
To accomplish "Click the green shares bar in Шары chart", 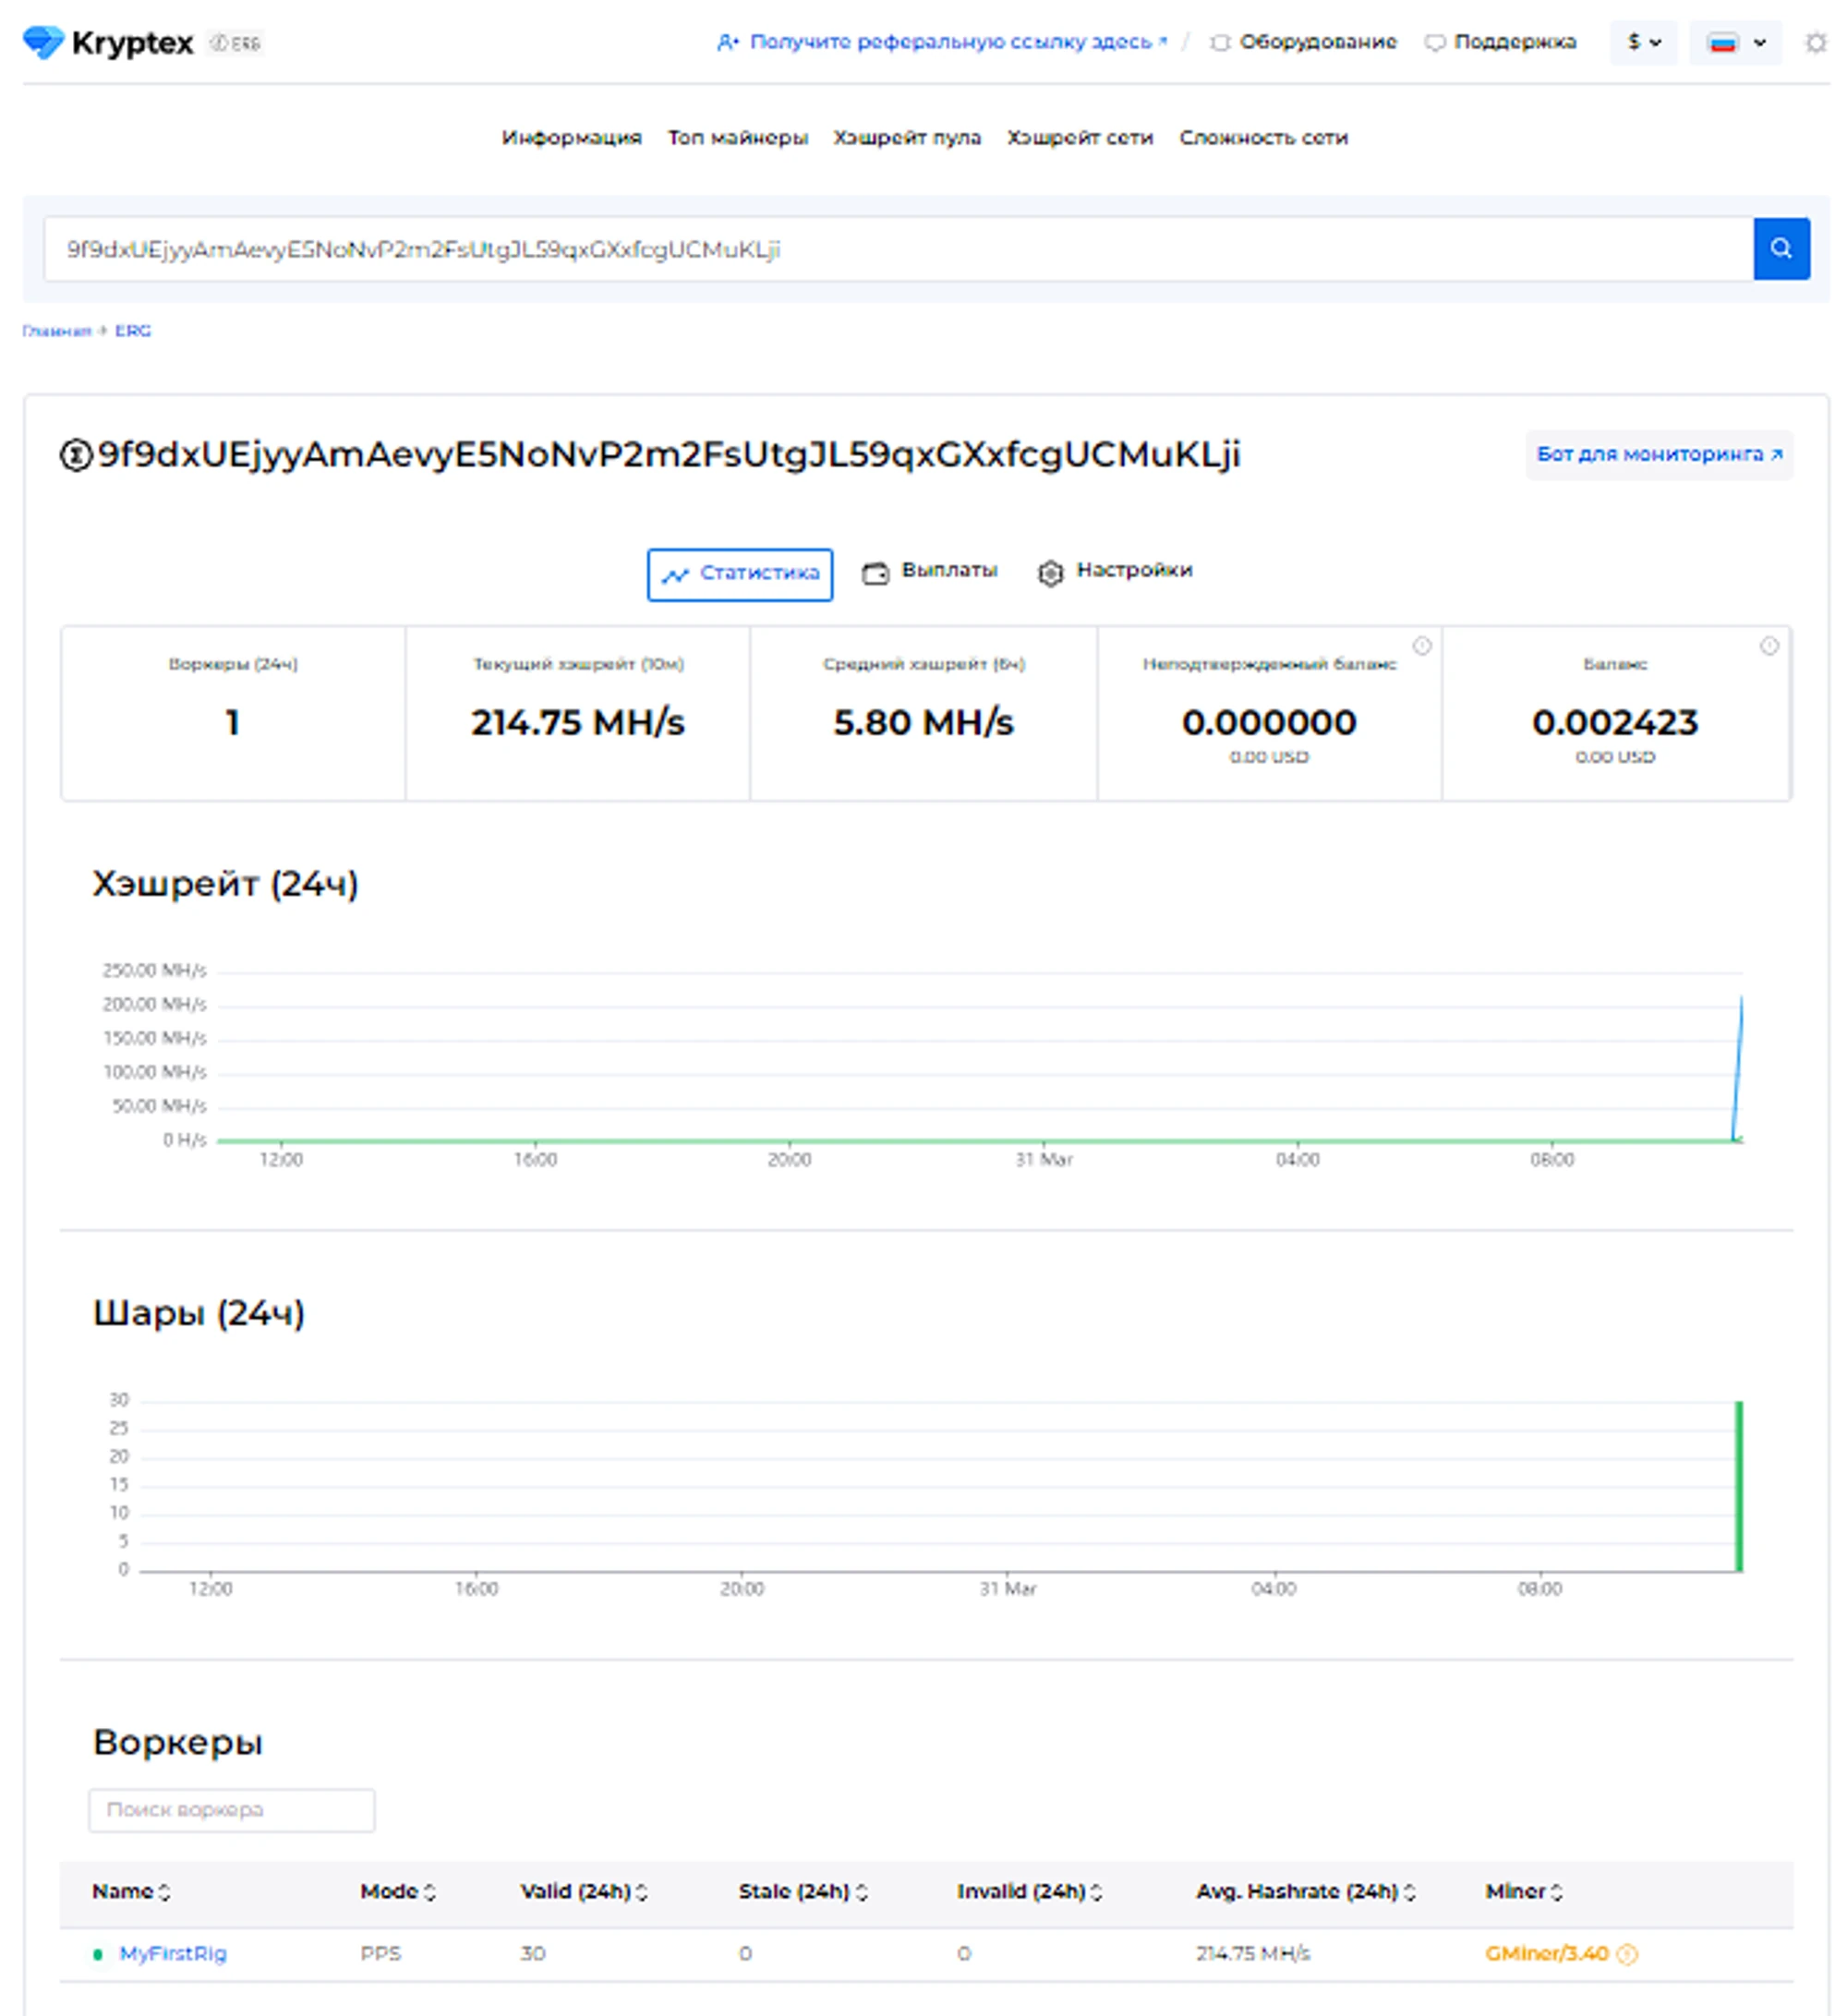I will pyautogui.click(x=1738, y=1486).
